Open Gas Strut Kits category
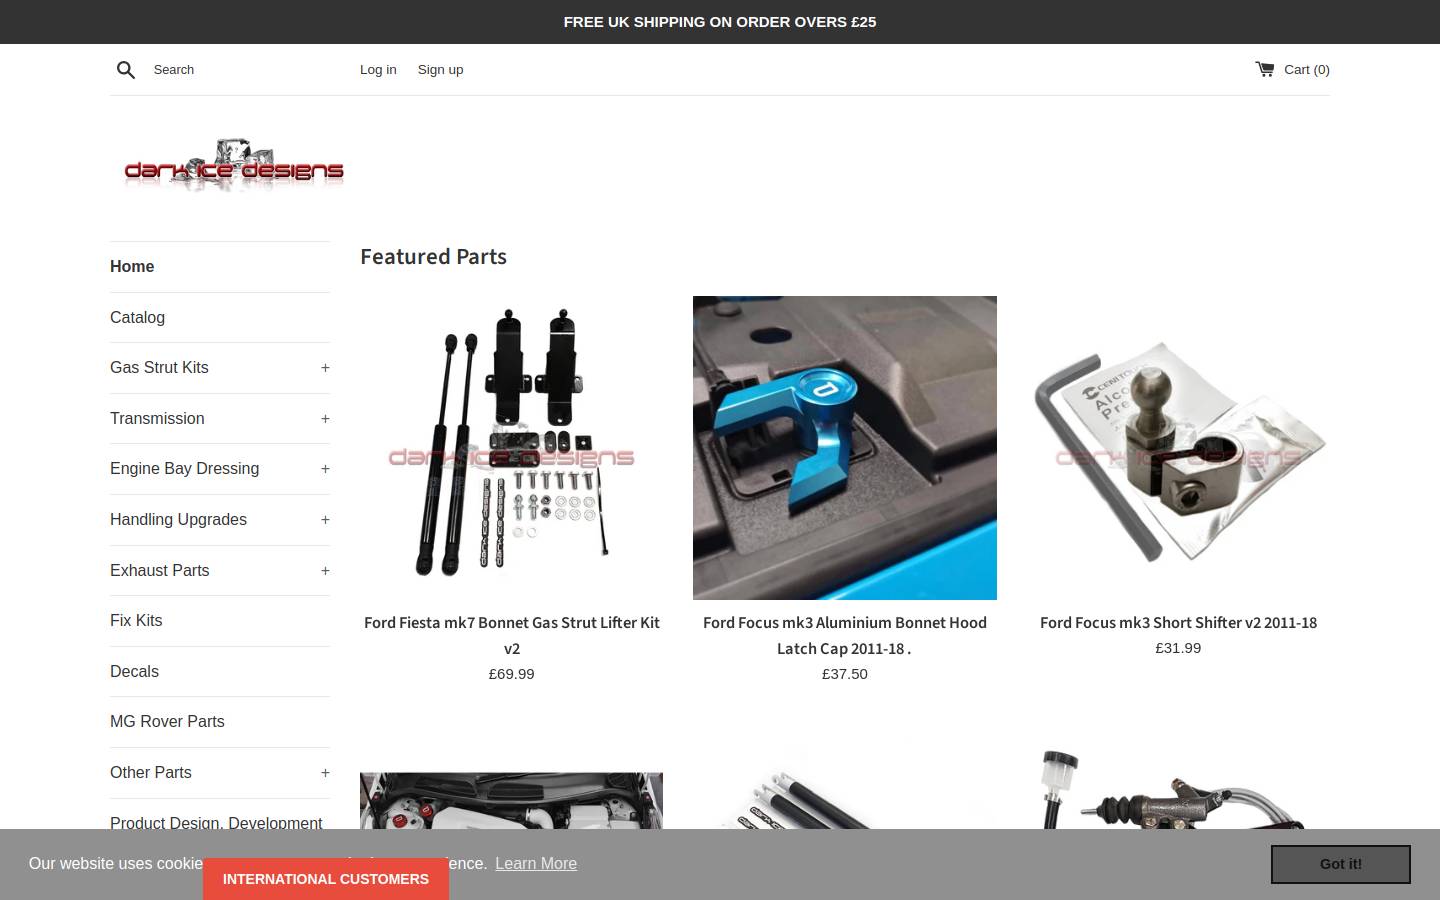Screen dimensions: 1440x900 pos(159,367)
